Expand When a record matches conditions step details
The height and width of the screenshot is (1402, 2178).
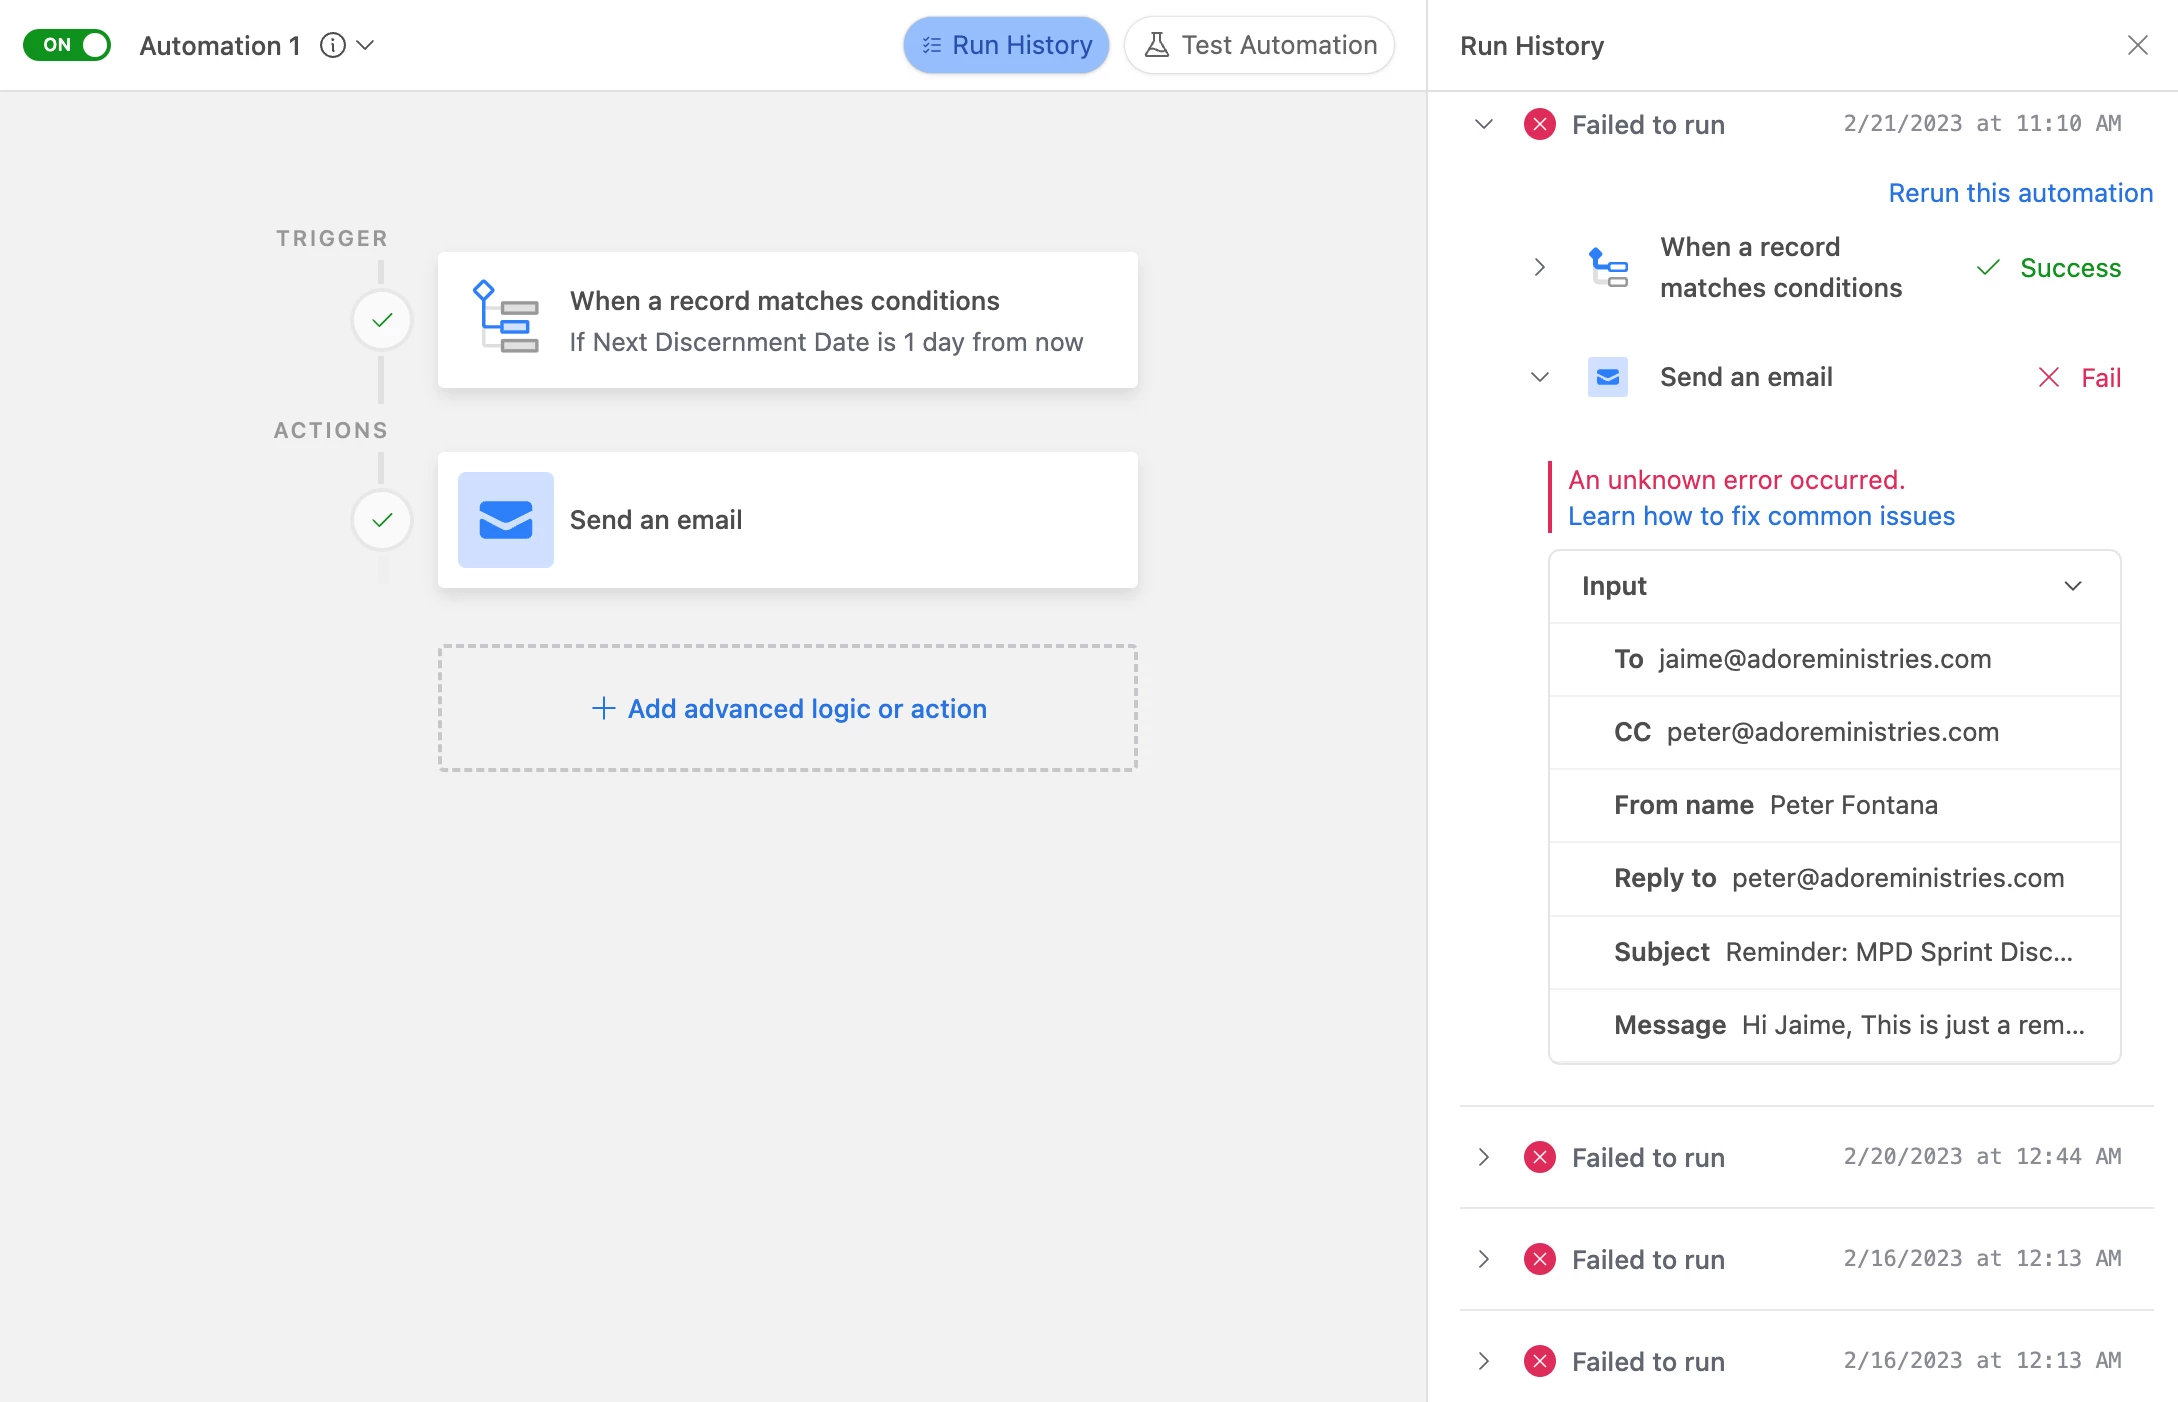click(x=1540, y=267)
